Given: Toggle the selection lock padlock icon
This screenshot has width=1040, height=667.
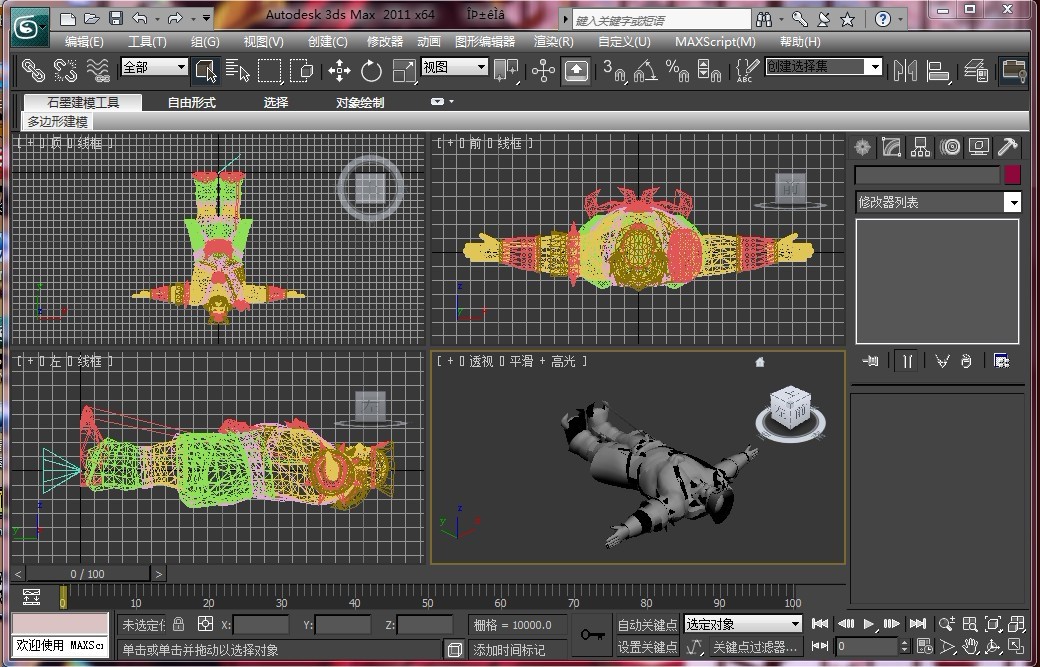Looking at the screenshot, I should click(179, 624).
